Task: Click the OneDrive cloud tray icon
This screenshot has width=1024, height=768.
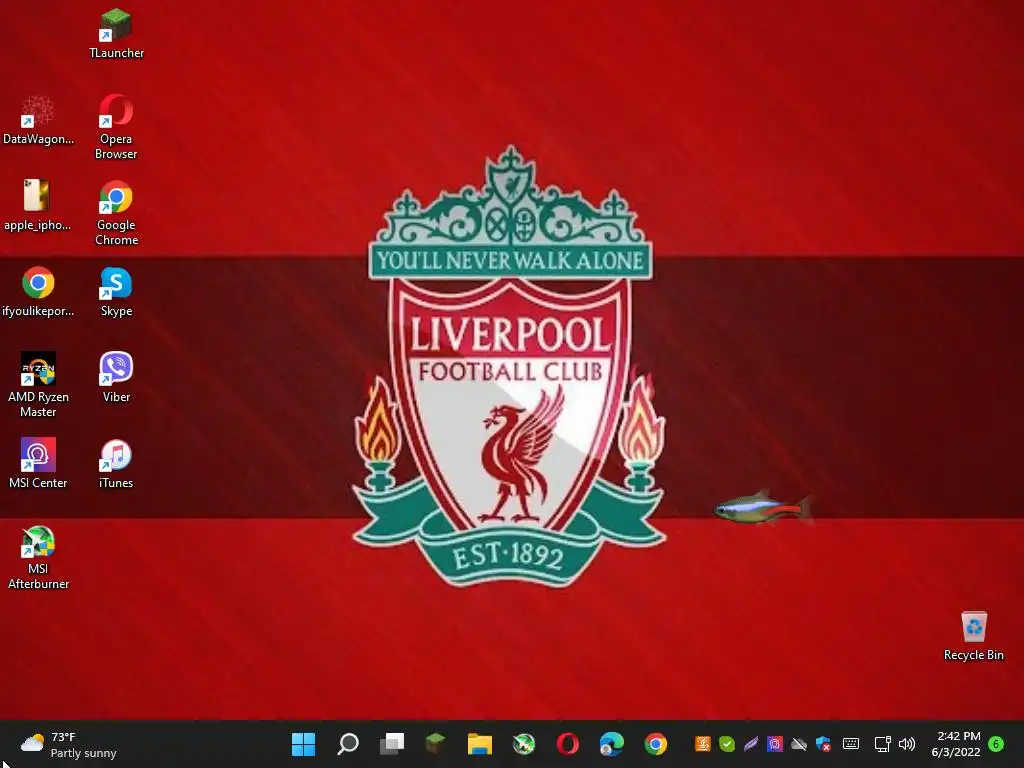Action: [799, 744]
